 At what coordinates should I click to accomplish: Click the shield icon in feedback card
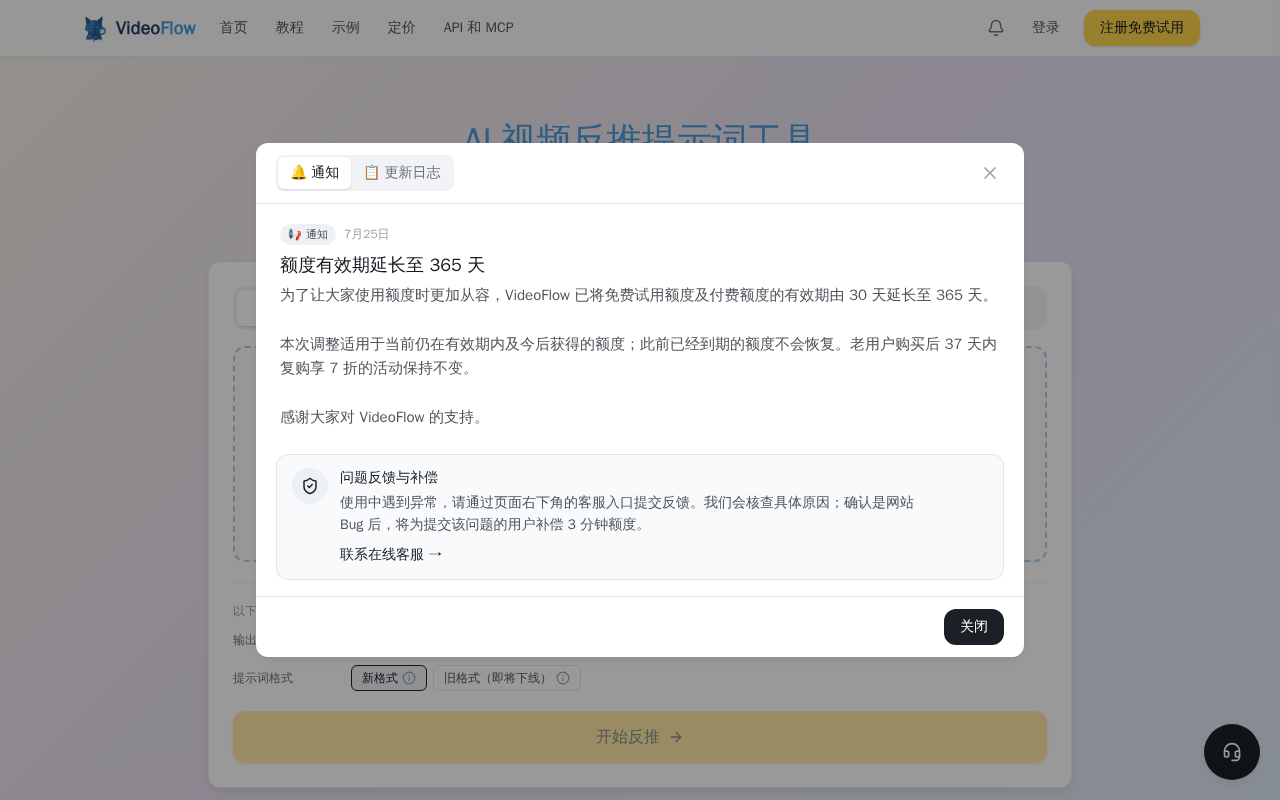click(310, 486)
